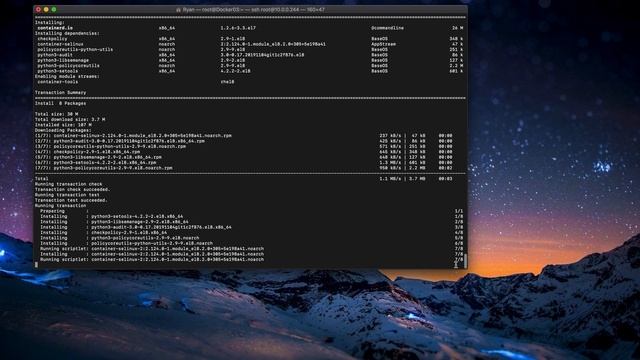Select the 'containerd.io' package name
The height and width of the screenshot is (360, 640).
pos(55,28)
